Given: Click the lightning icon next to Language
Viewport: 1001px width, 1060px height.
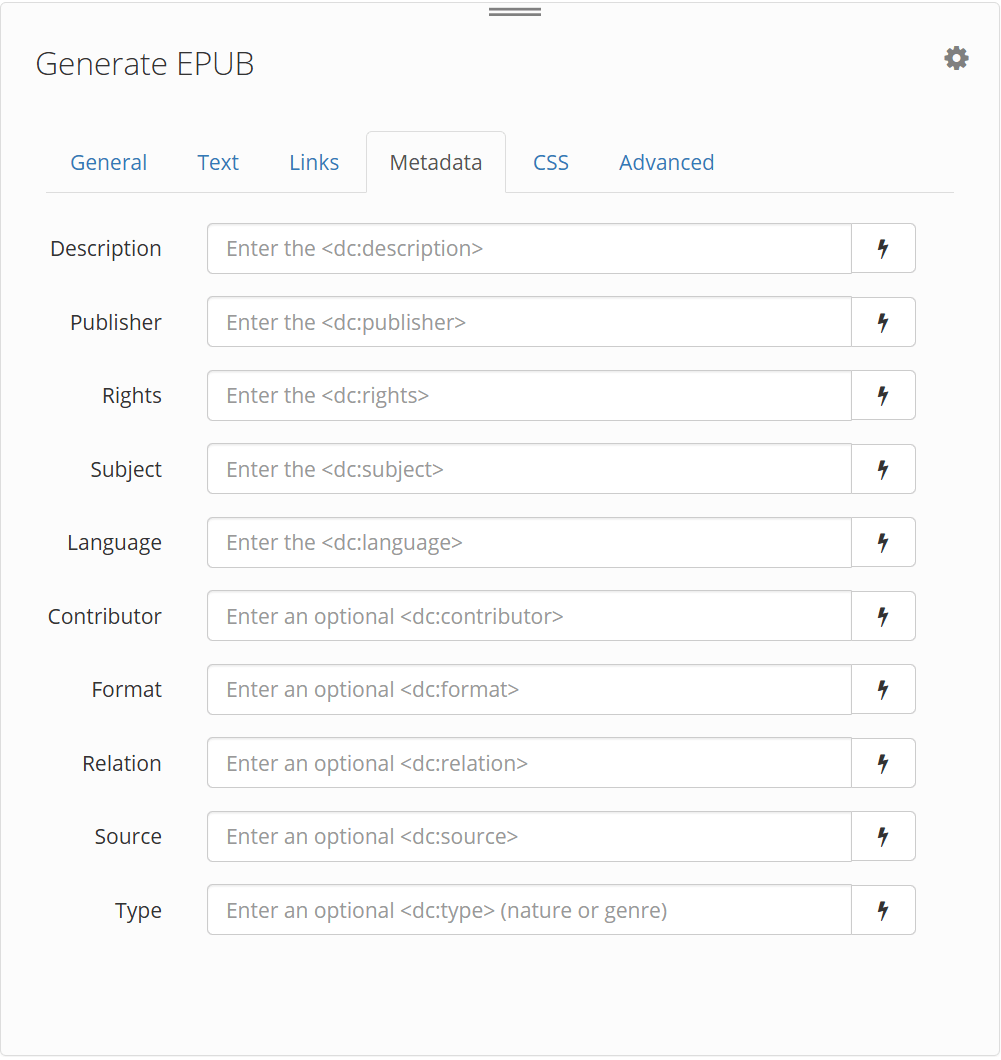Looking at the screenshot, I should 883,542.
